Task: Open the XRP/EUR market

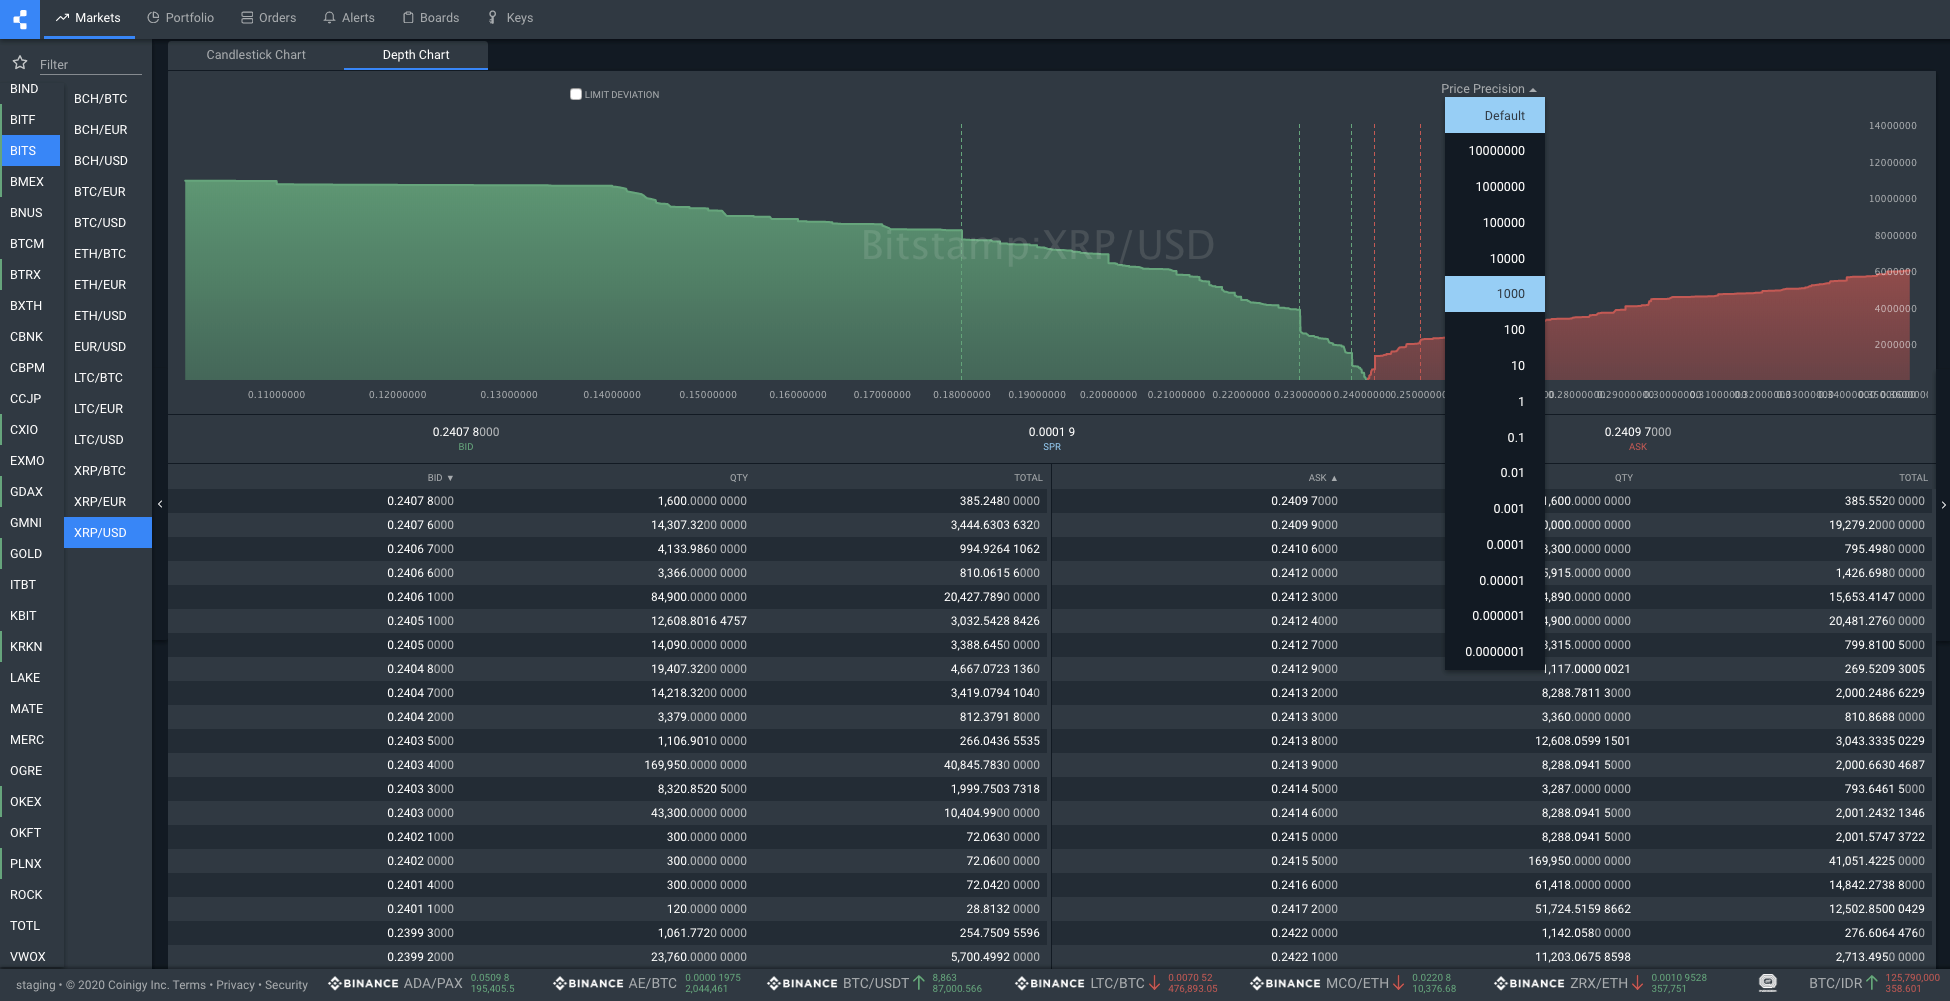Action: (x=108, y=502)
